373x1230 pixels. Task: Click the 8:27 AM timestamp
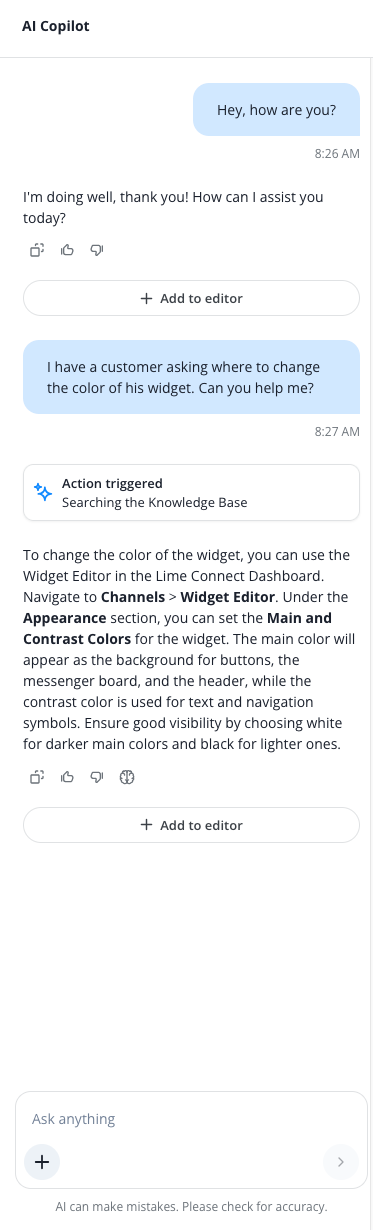337,432
